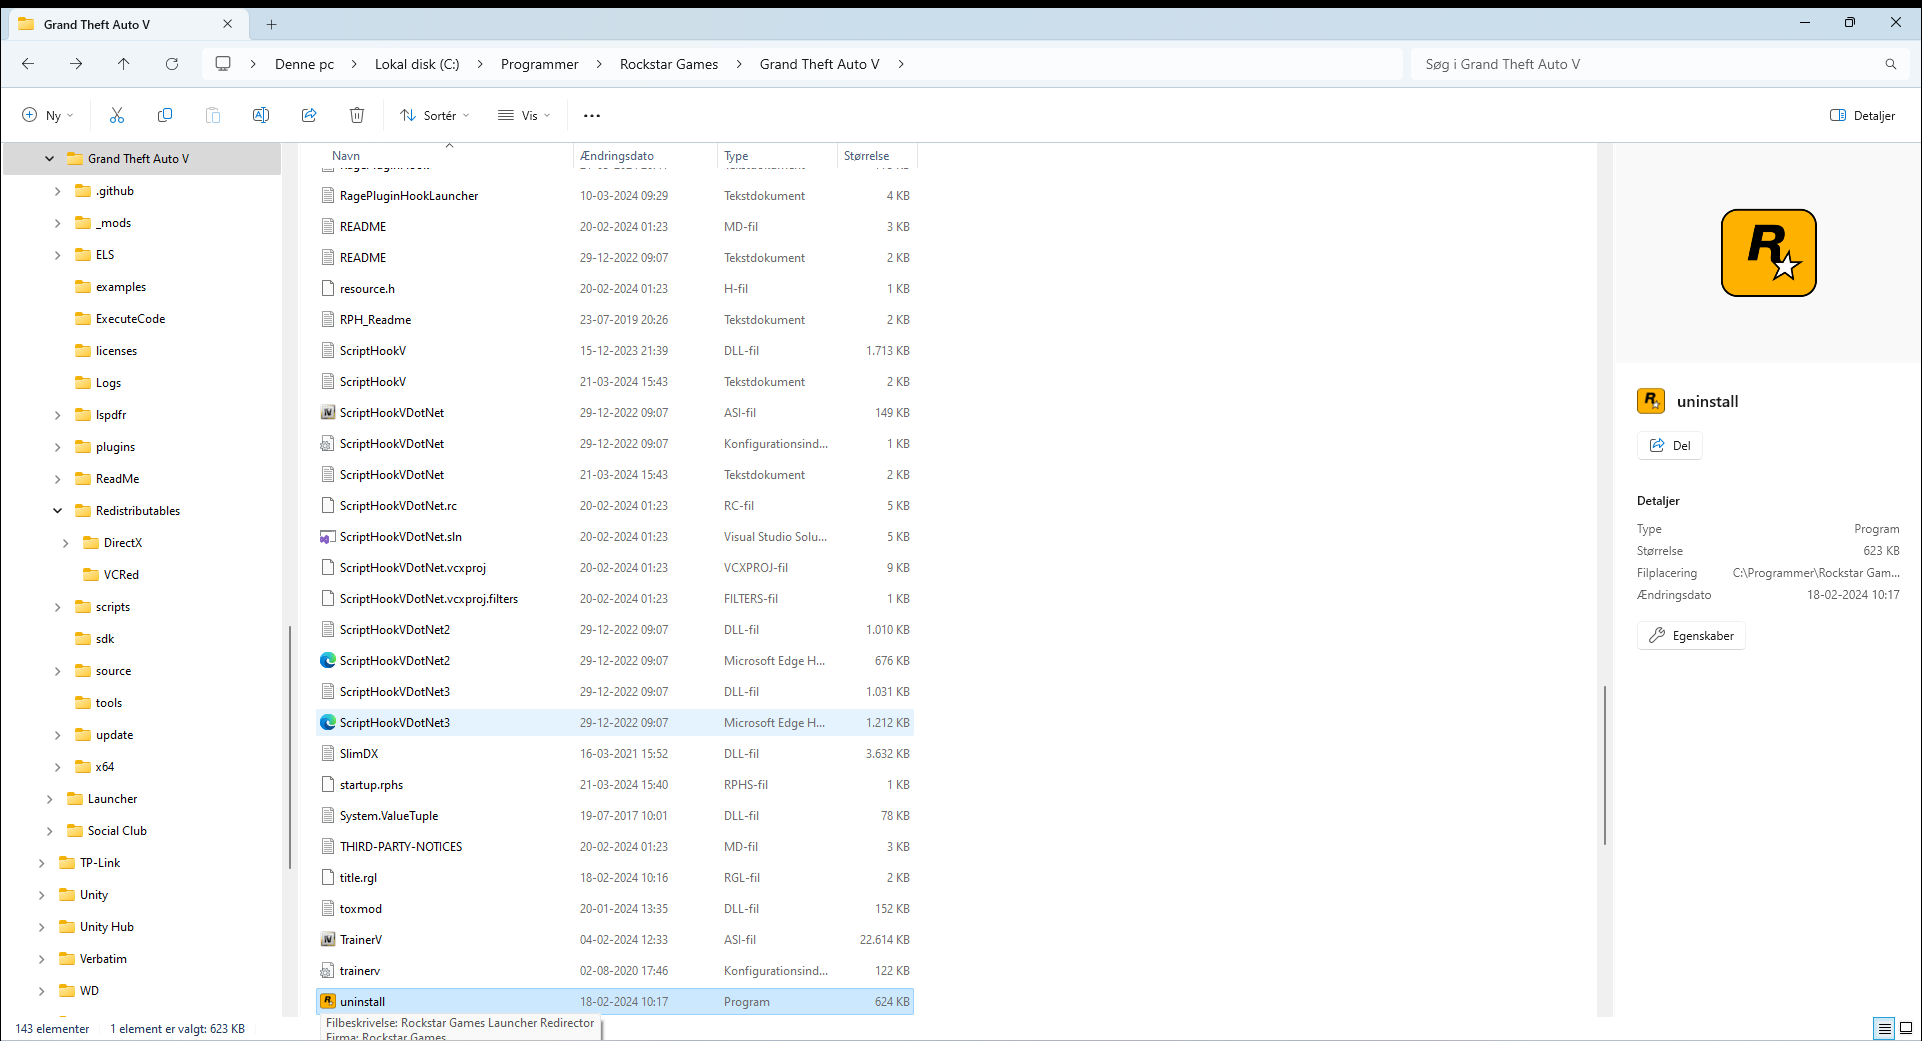The height and width of the screenshot is (1041, 1922).
Task: Expand the plugins folder in tree
Action: [x=58, y=447]
